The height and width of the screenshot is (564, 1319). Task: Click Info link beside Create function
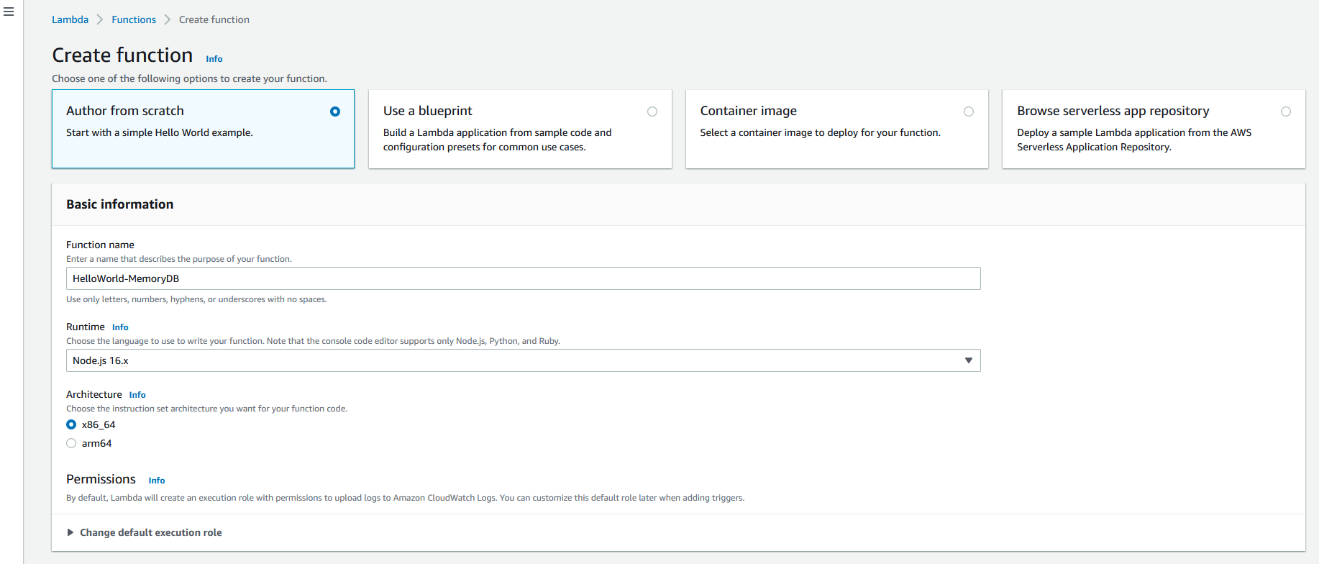pos(214,59)
